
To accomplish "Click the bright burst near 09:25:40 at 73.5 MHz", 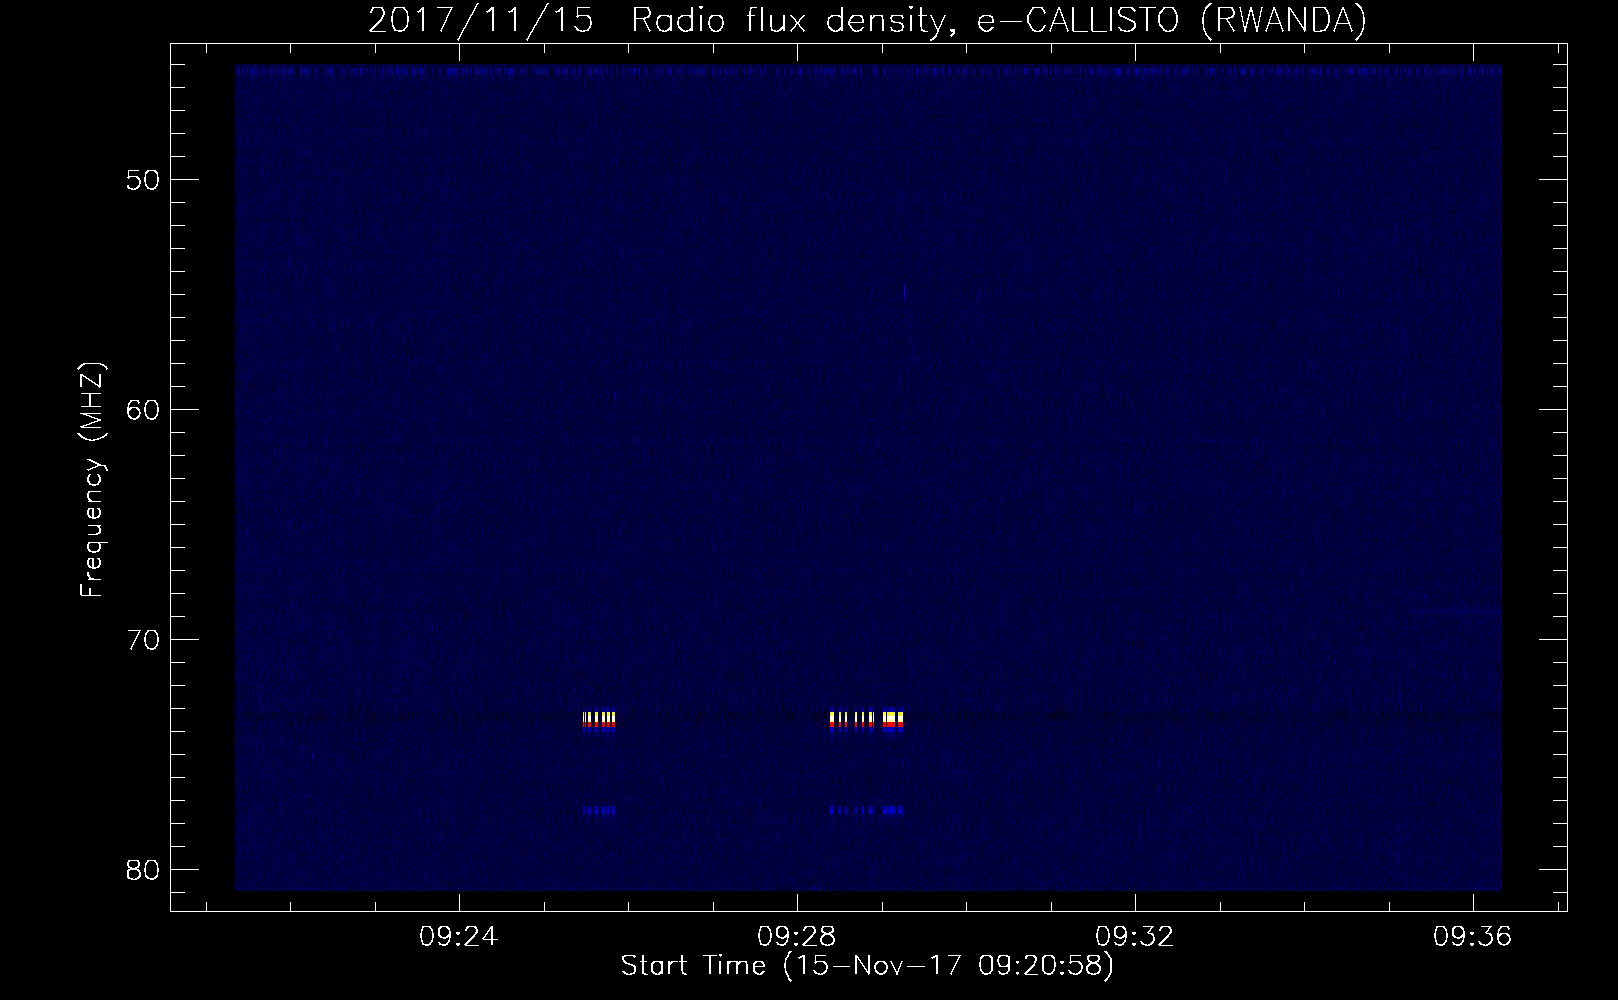I will (599, 721).
